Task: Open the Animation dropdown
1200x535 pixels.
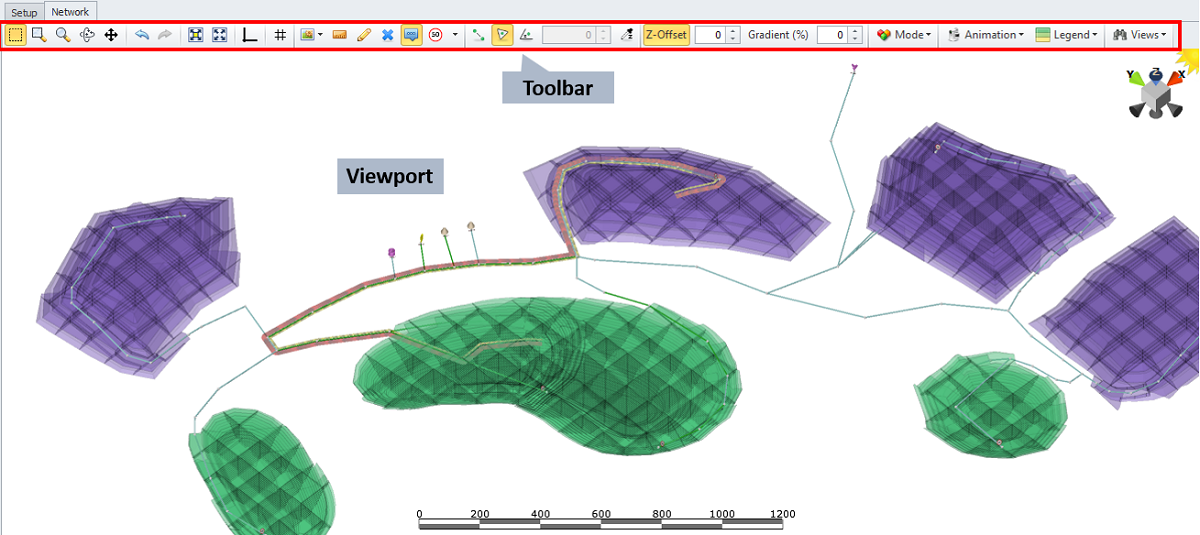Action: (x=985, y=35)
